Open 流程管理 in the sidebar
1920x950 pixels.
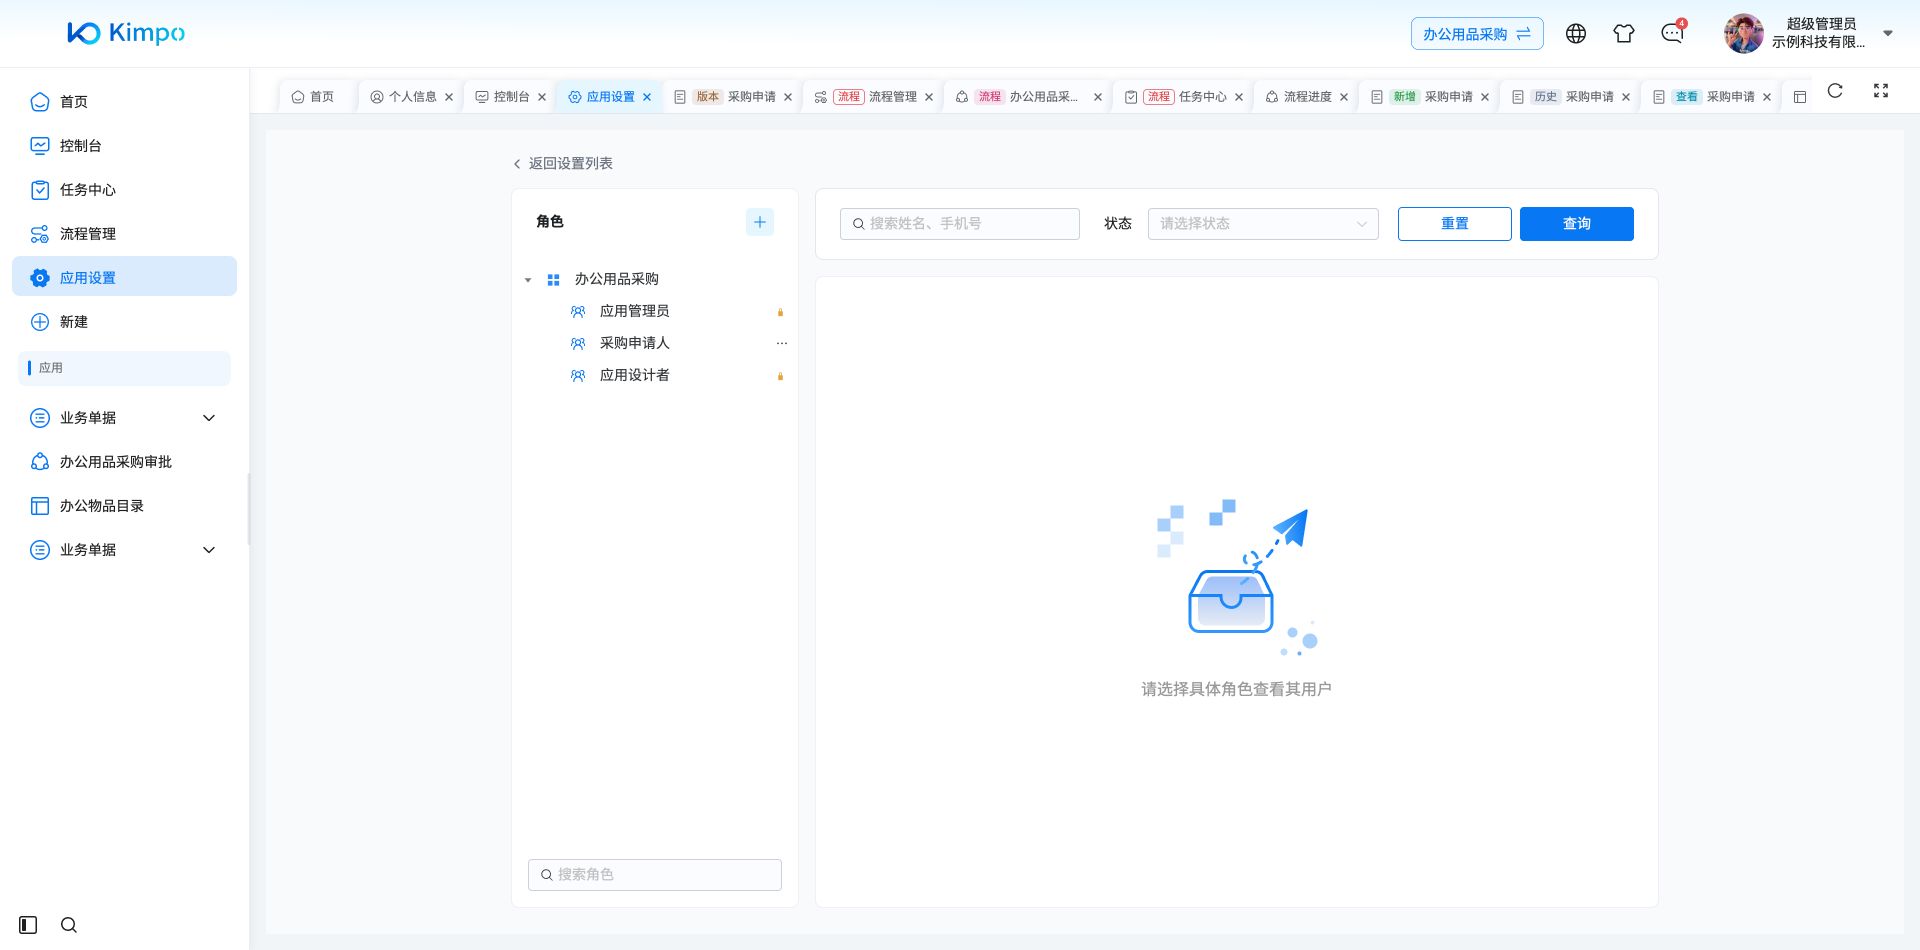point(124,234)
